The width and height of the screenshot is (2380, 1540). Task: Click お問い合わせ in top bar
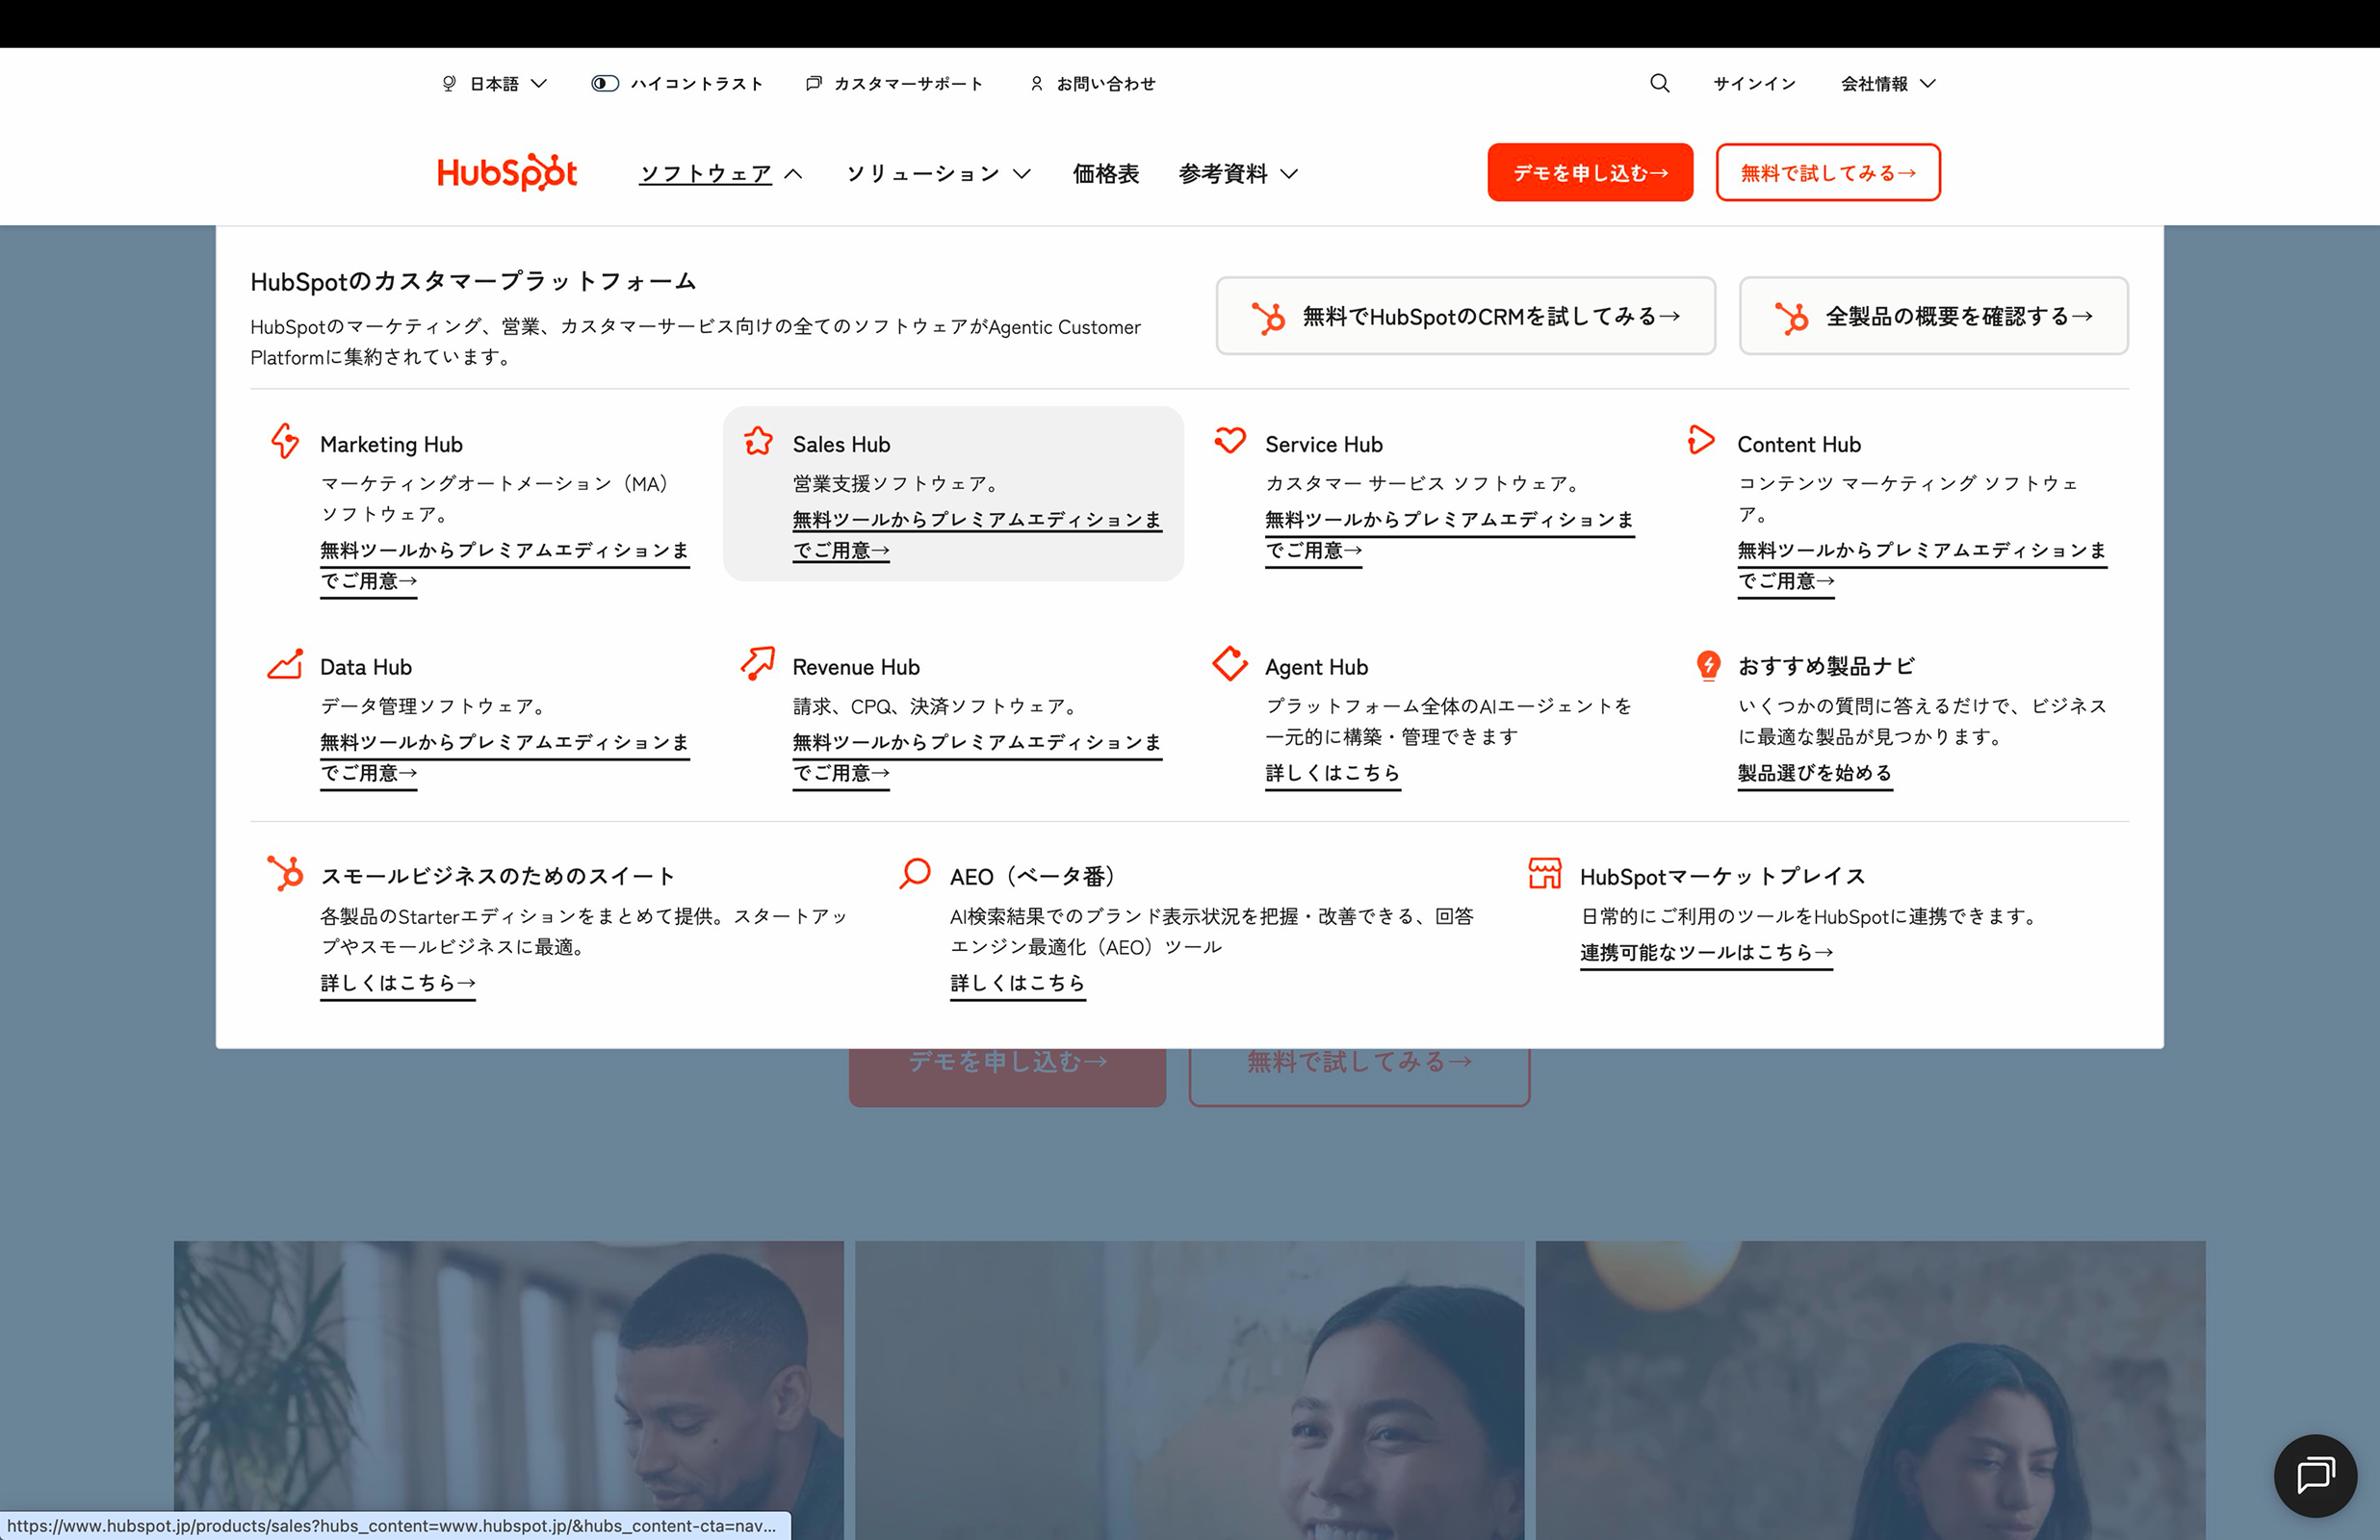tap(1106, 83)
